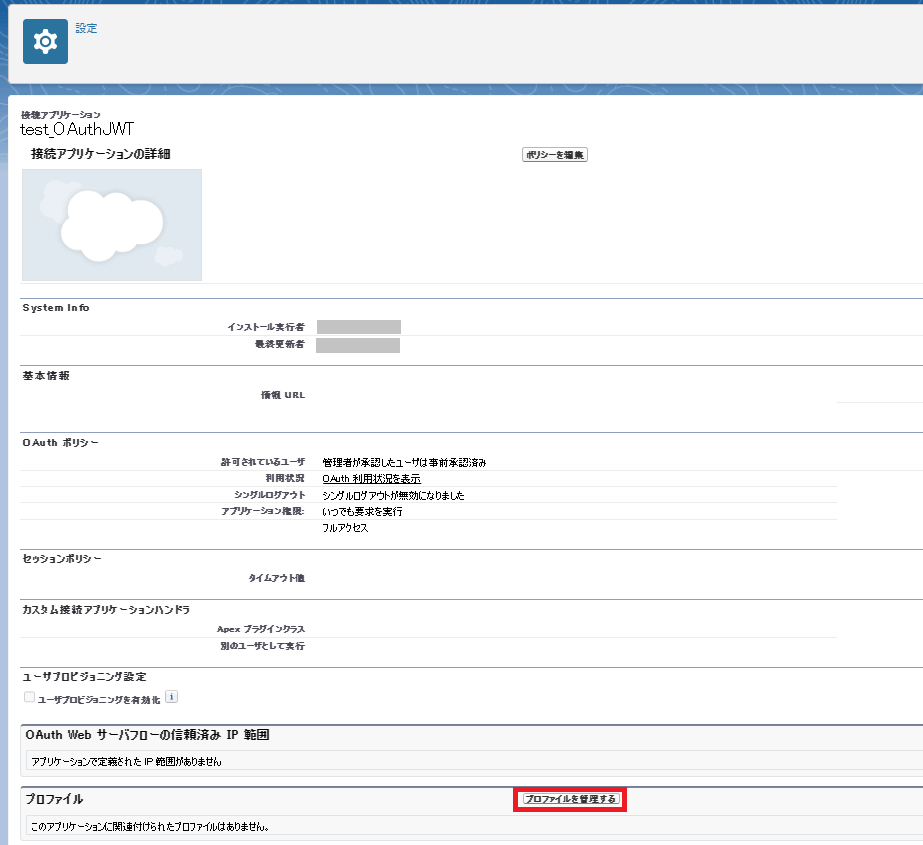
Task: Click the blue Setup gear icon
Action: 45,41
